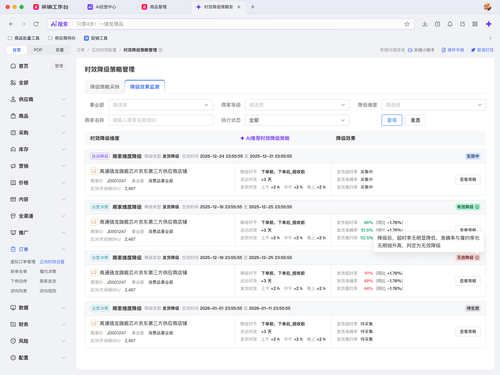Viewport: 500px width, 375px height.
Task: Focus the AI搜索 address bar
Action: 230,24
